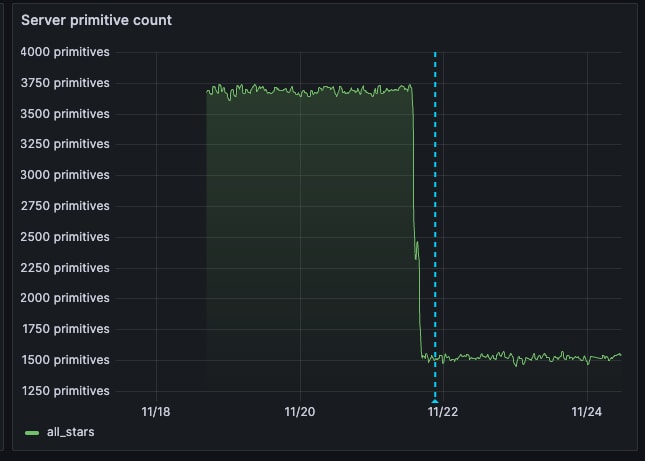
Task: Select the 3000 primitives y-axis label
Action: click(x=64, y=175)
